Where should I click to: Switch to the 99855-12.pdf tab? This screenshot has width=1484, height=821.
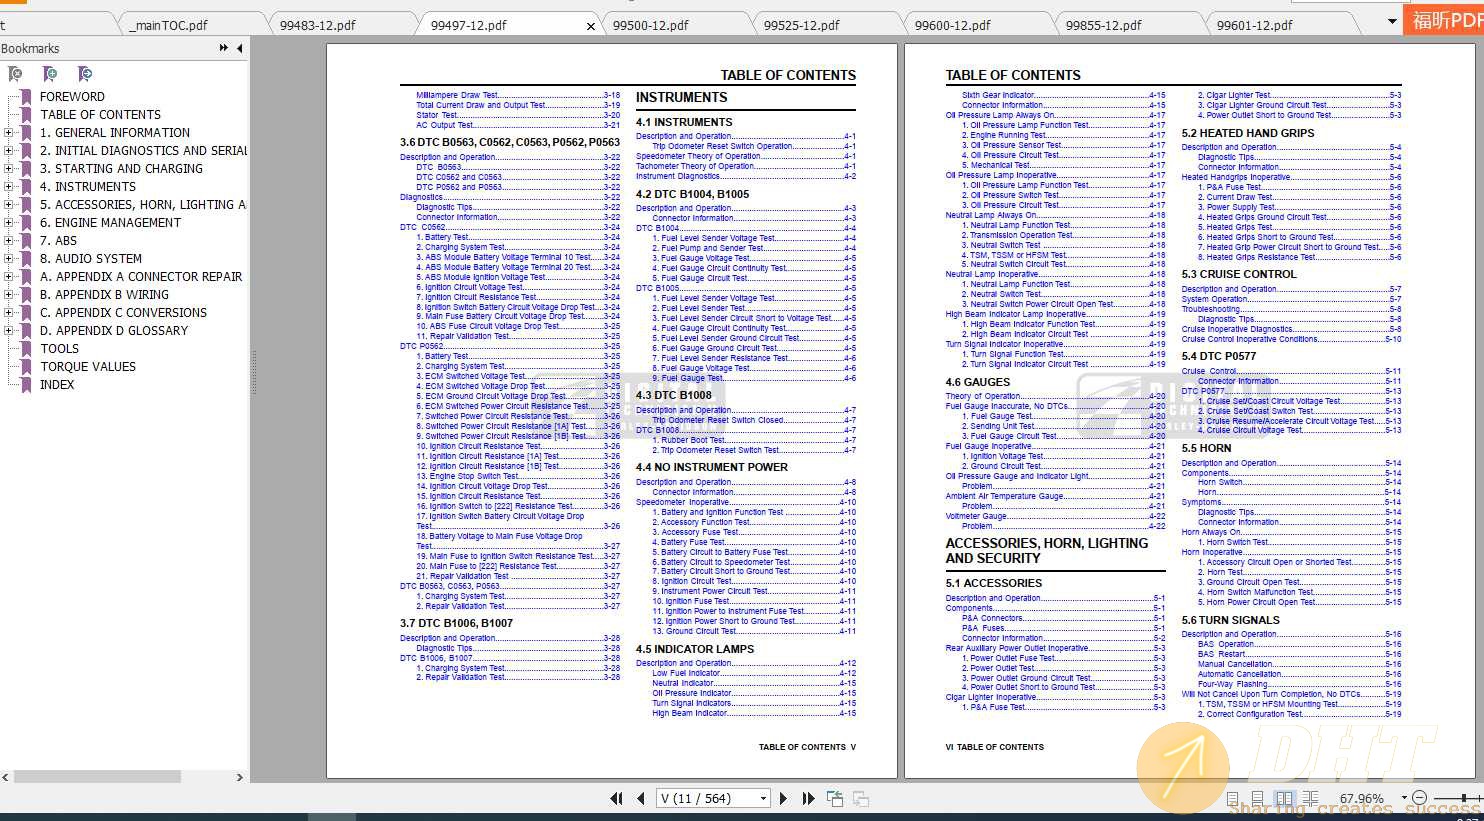tap(1103, 25)
